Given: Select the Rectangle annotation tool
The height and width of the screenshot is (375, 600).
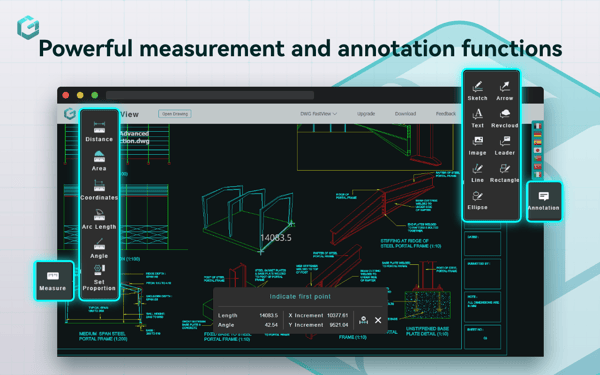Looking at the screenshot, I should pyautogui.click(x=504, y=173).
